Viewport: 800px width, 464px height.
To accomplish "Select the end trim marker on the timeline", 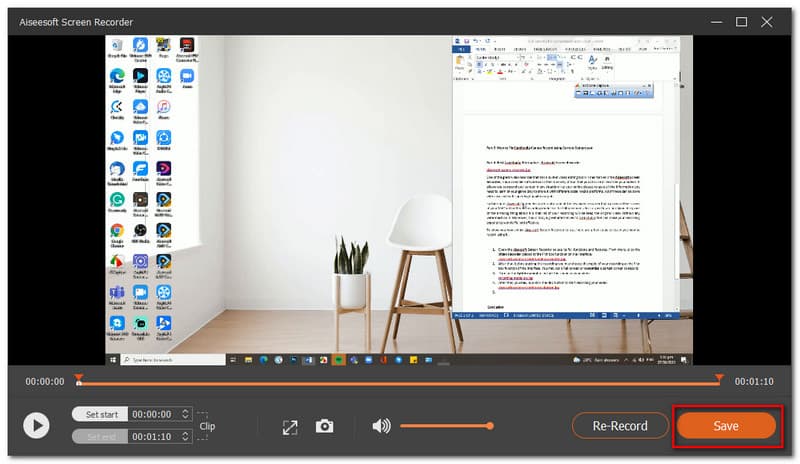I will (718, 379).
